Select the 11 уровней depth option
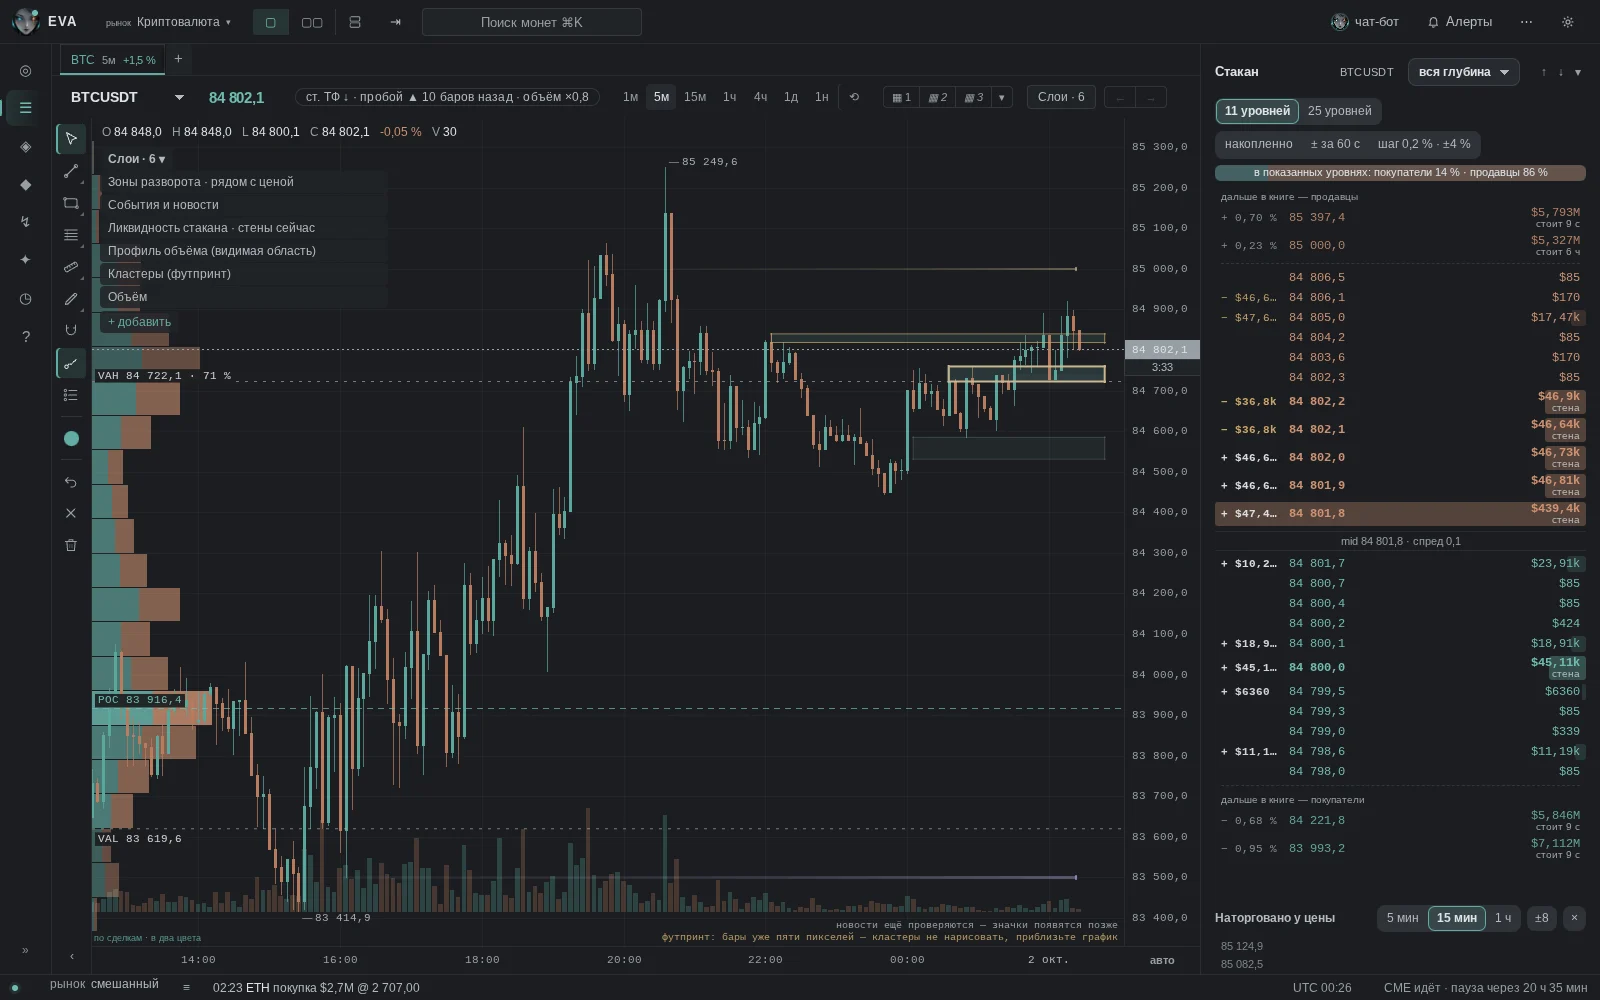This screenshot has height=1000, width=1600. click(1257, 111)
